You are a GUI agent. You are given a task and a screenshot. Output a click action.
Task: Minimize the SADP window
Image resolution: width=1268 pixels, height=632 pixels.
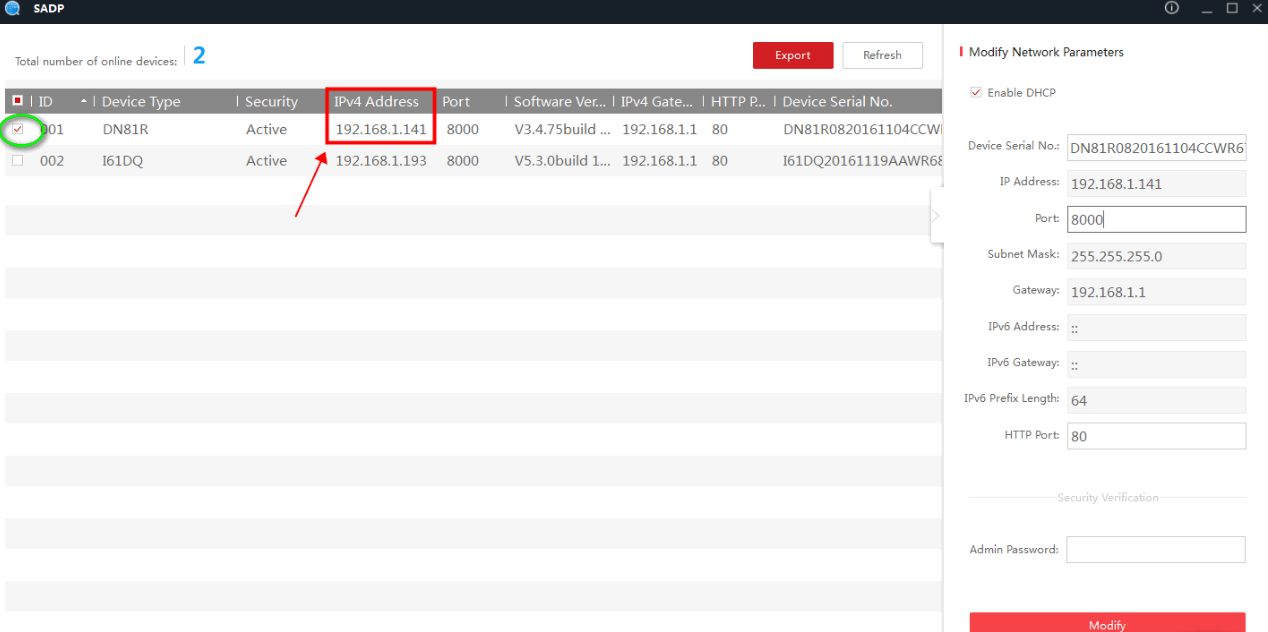(x=1207, y=8)
